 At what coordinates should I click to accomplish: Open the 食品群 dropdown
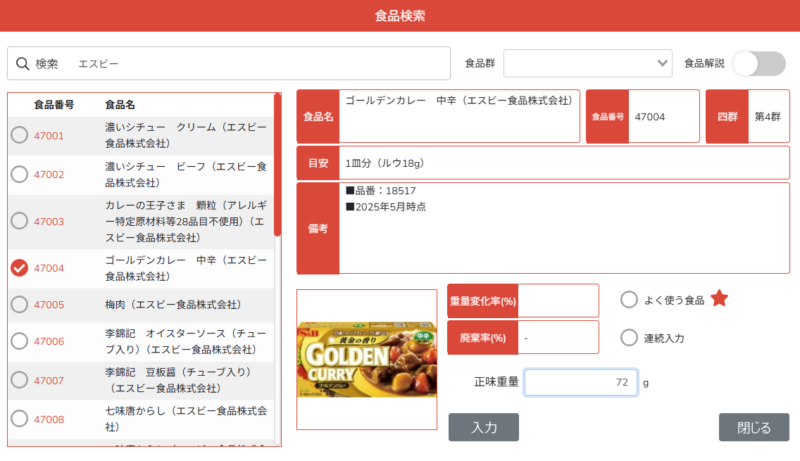588,63
